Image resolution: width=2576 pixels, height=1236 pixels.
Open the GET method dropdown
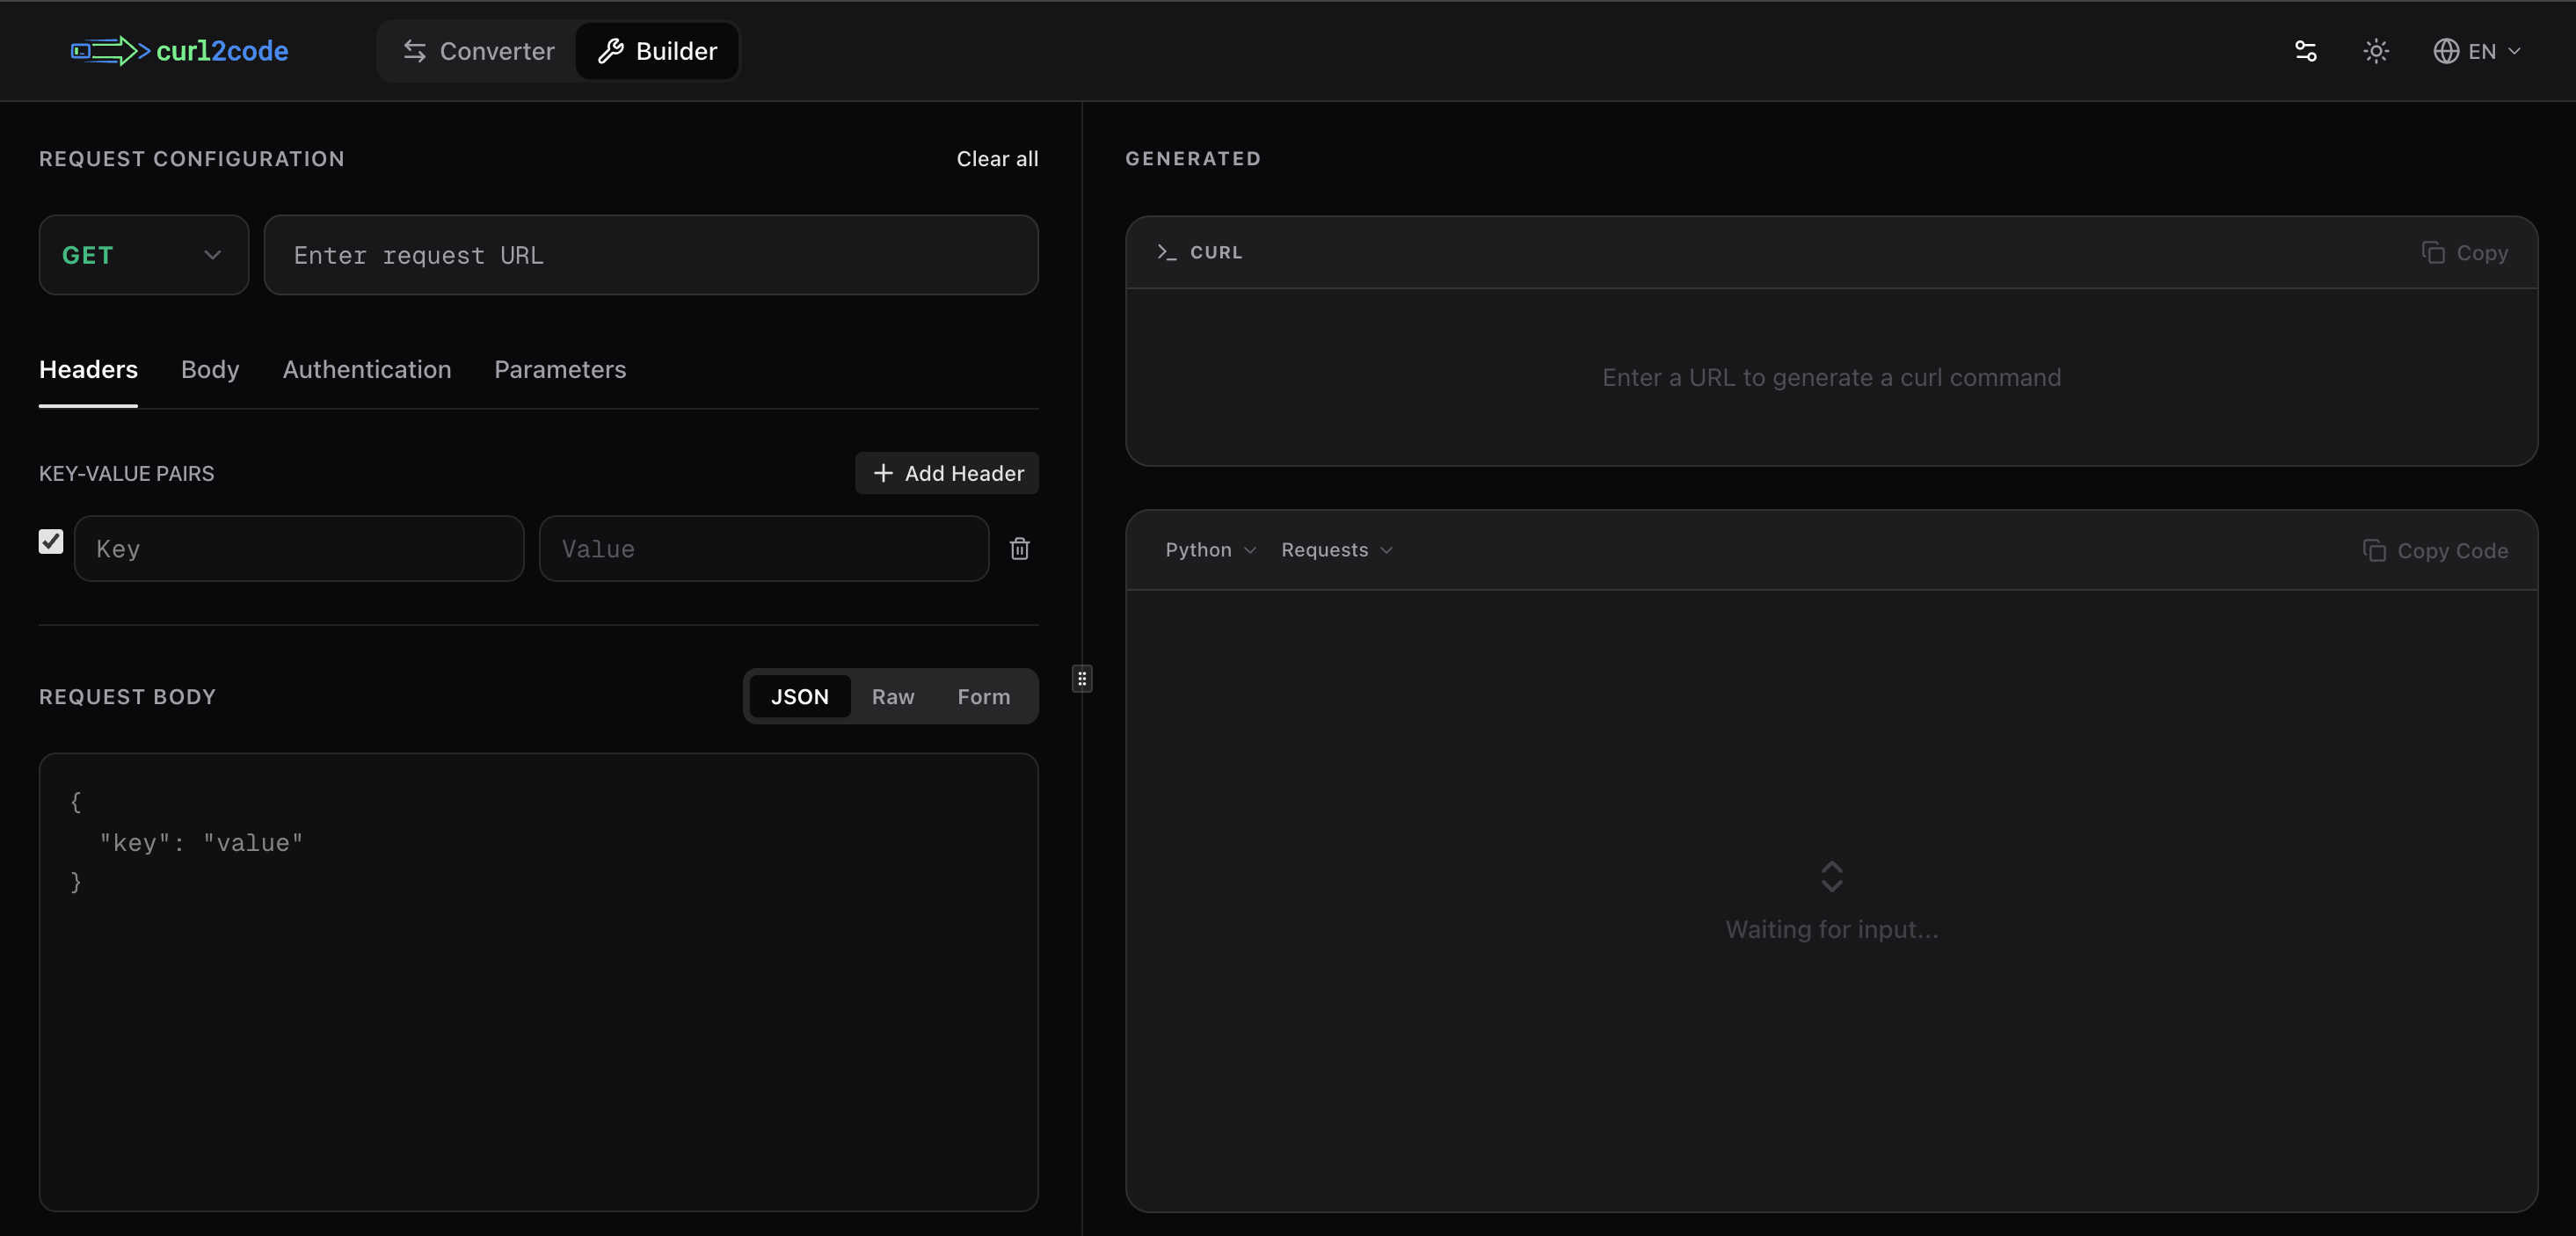(x=143, y=255)
